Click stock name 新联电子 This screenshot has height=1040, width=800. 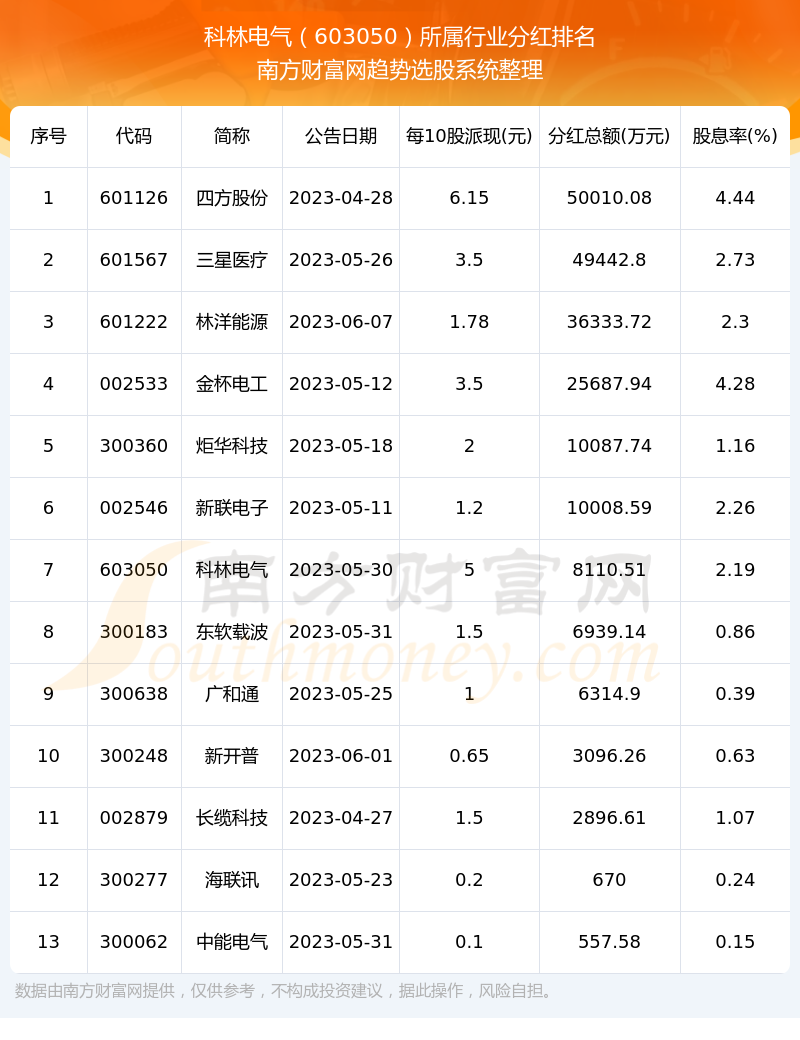(232, 508)
